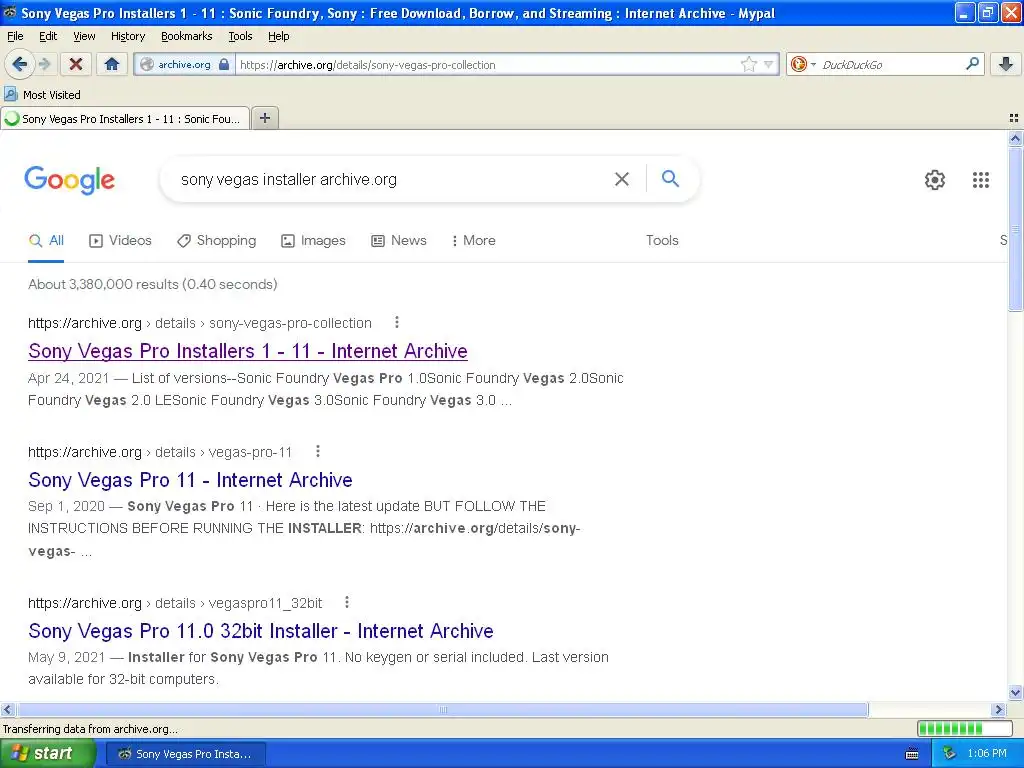Viewport: 1024px width, 768px height.
Task: Open the File menu
Action: tap(15, 36)
